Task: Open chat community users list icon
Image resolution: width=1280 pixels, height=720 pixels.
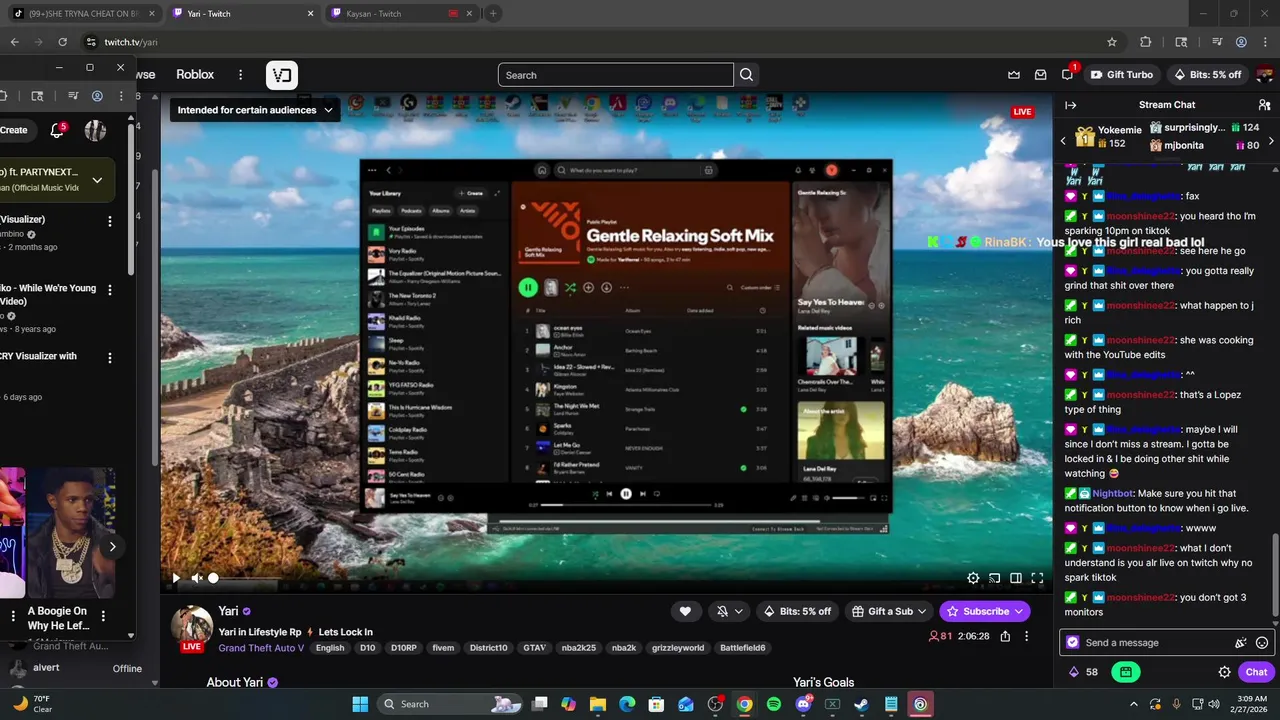Action: point(1264,105)
